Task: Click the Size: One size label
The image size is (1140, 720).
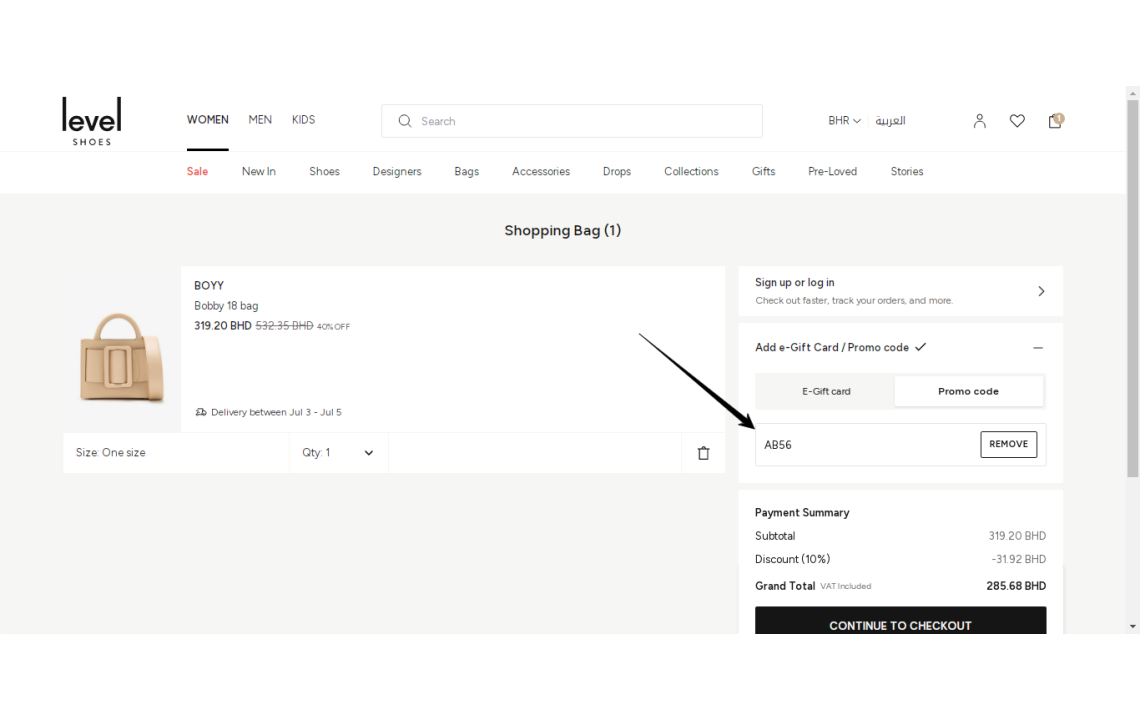Action: pos(111,452)
